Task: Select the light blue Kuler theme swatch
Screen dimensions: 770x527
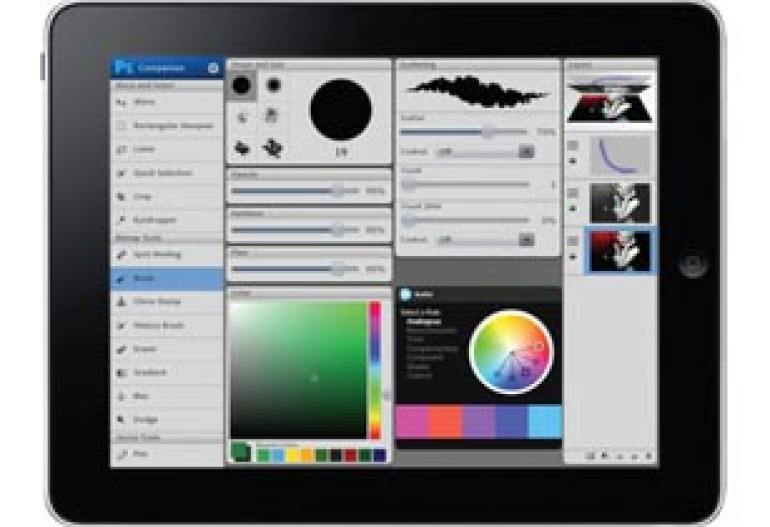Action: (x=545, y=422)
